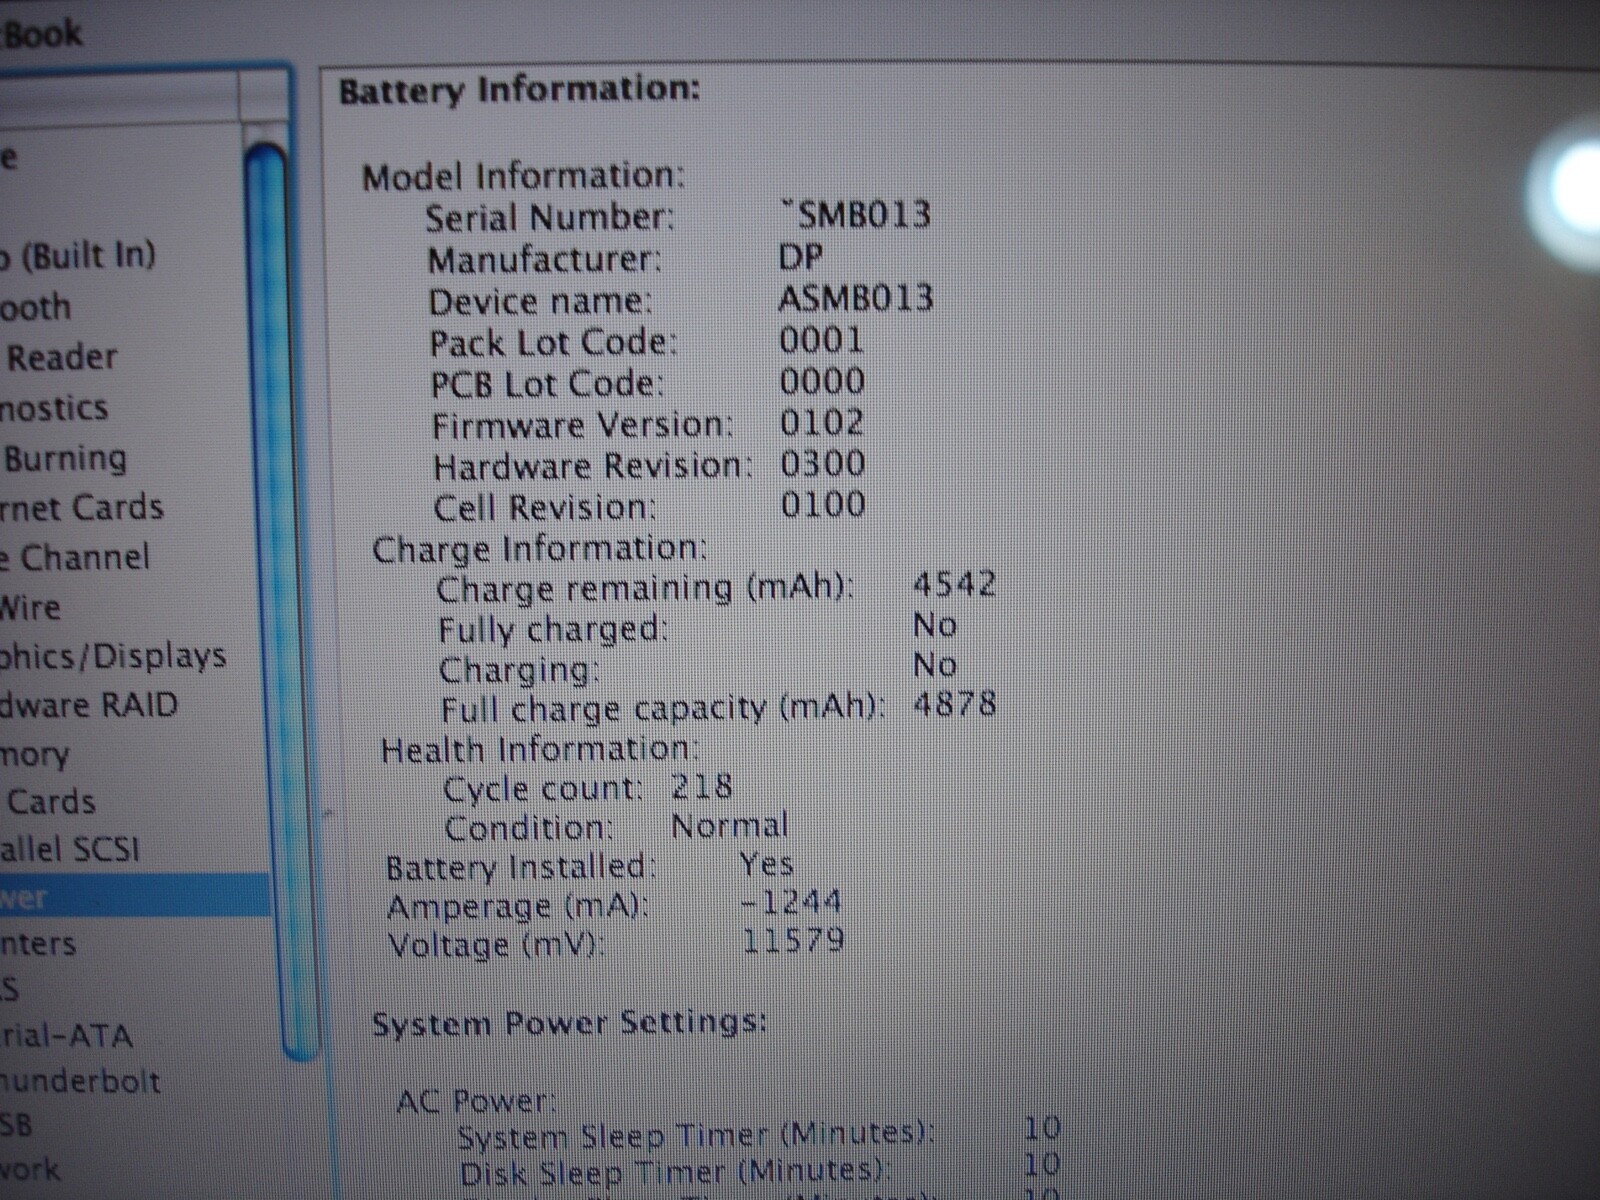Select the Cell Revision value "0100"
This screenshot has width=1600, height=1200.
(x=823, y=503)
